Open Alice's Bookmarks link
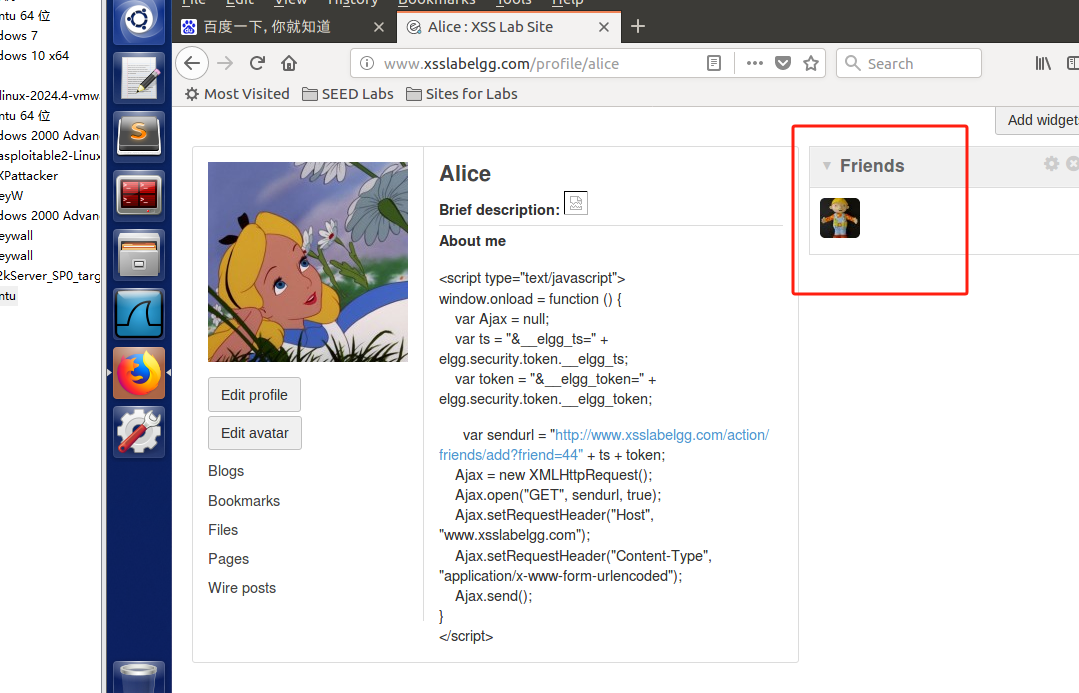 (x=244, y=501)
